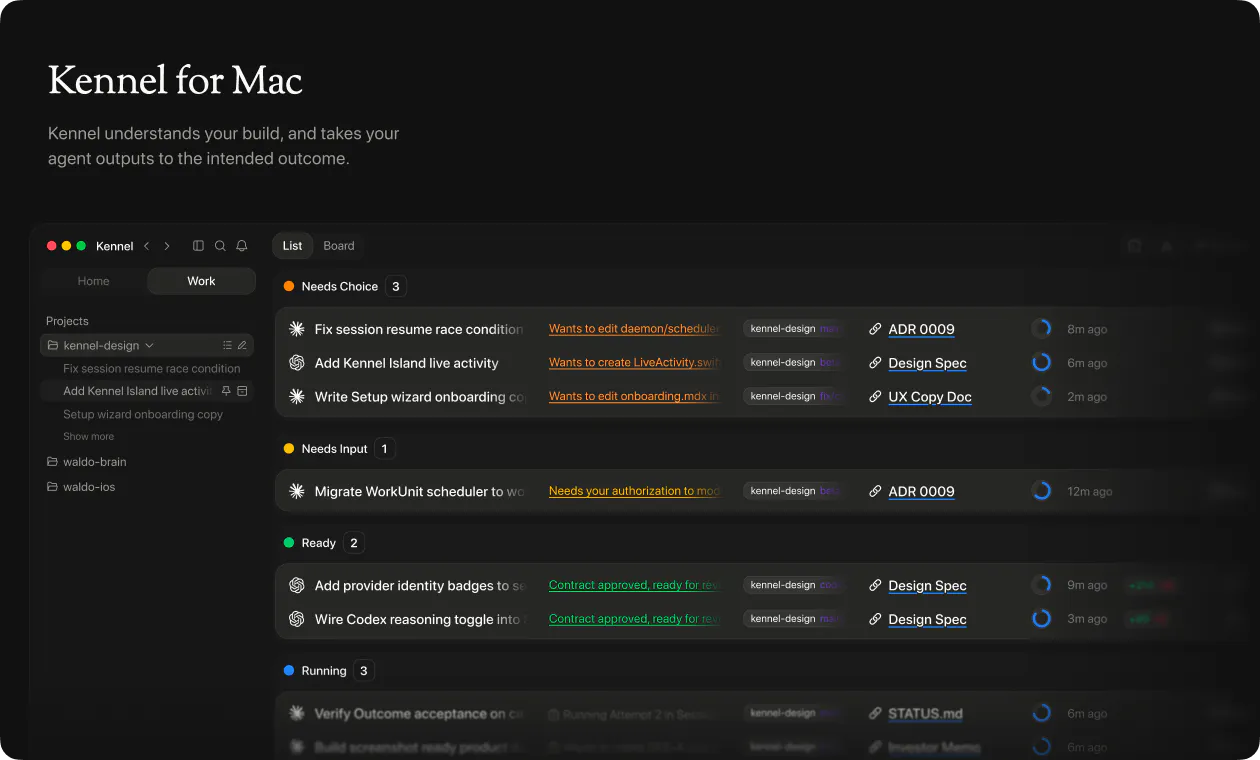Click the green Ready status dot

pos(289,543)
